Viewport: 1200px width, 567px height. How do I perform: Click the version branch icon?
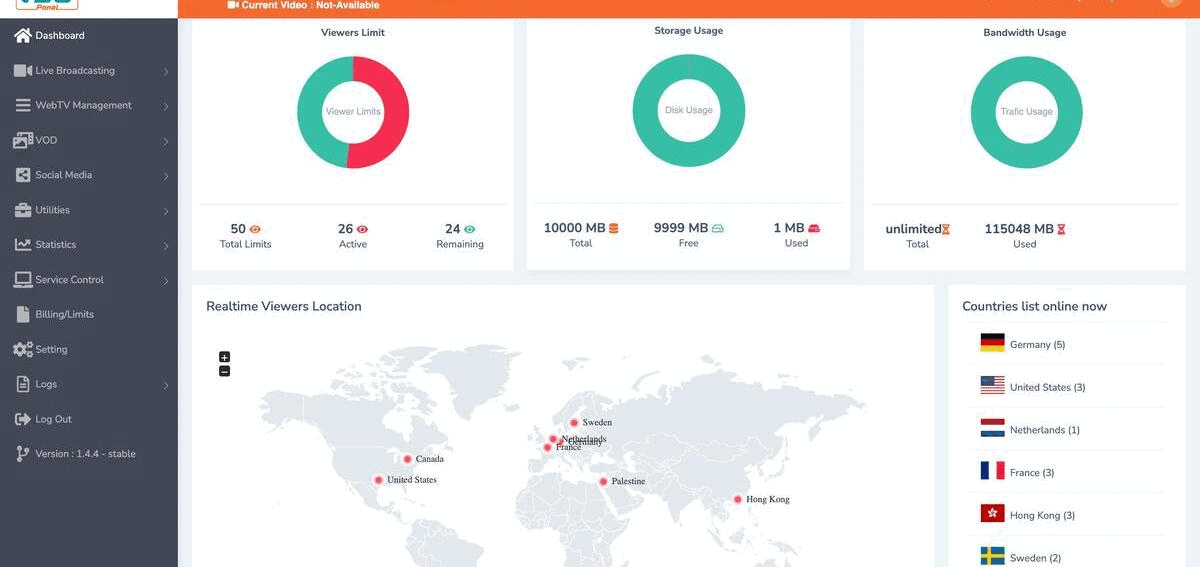coord(23,454)
